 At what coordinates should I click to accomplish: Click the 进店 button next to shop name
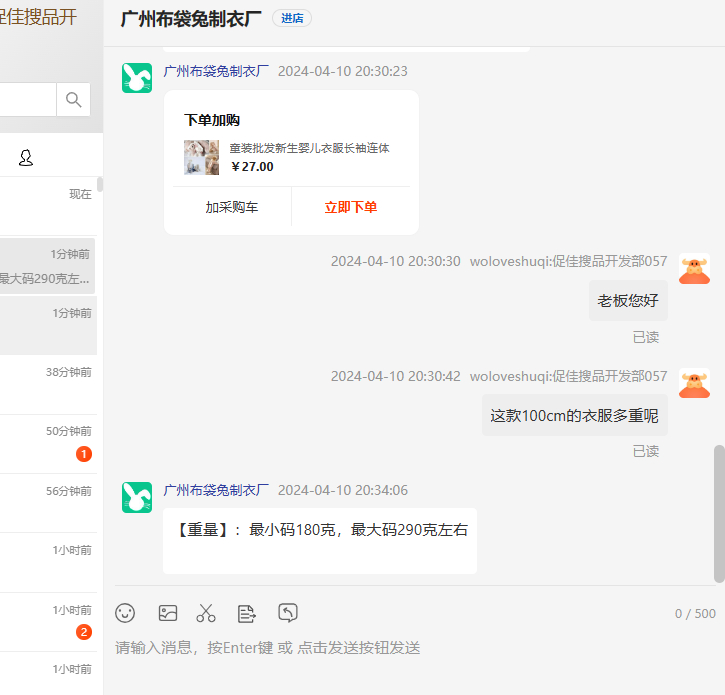tap(292, 18)
